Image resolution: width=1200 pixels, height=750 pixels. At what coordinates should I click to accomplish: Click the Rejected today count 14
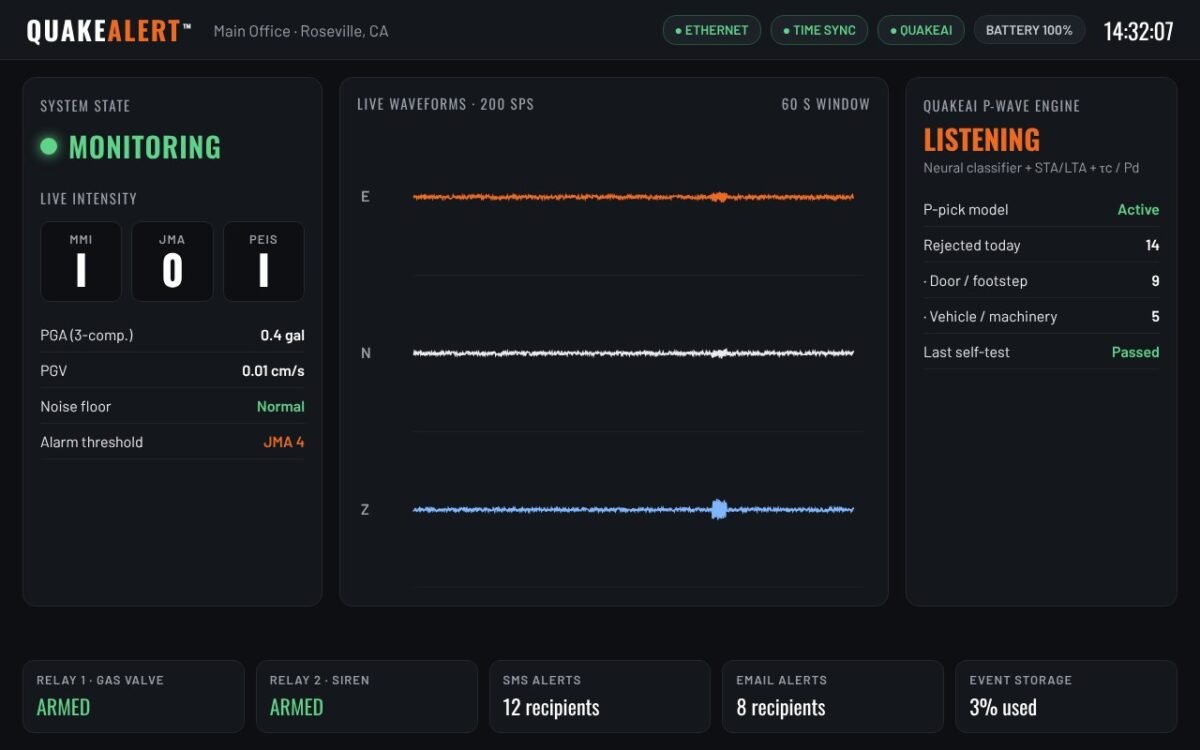tap(1152, 245)
